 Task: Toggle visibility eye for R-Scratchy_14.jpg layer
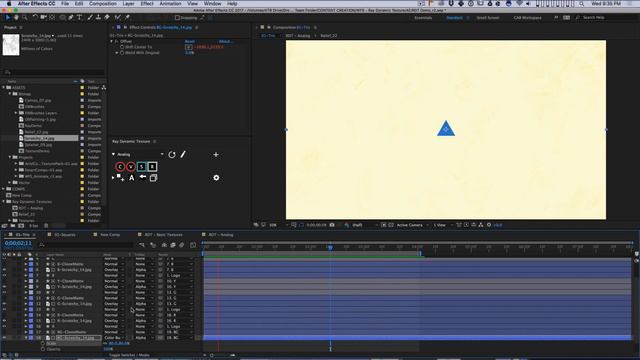click(x=4, y=321)
